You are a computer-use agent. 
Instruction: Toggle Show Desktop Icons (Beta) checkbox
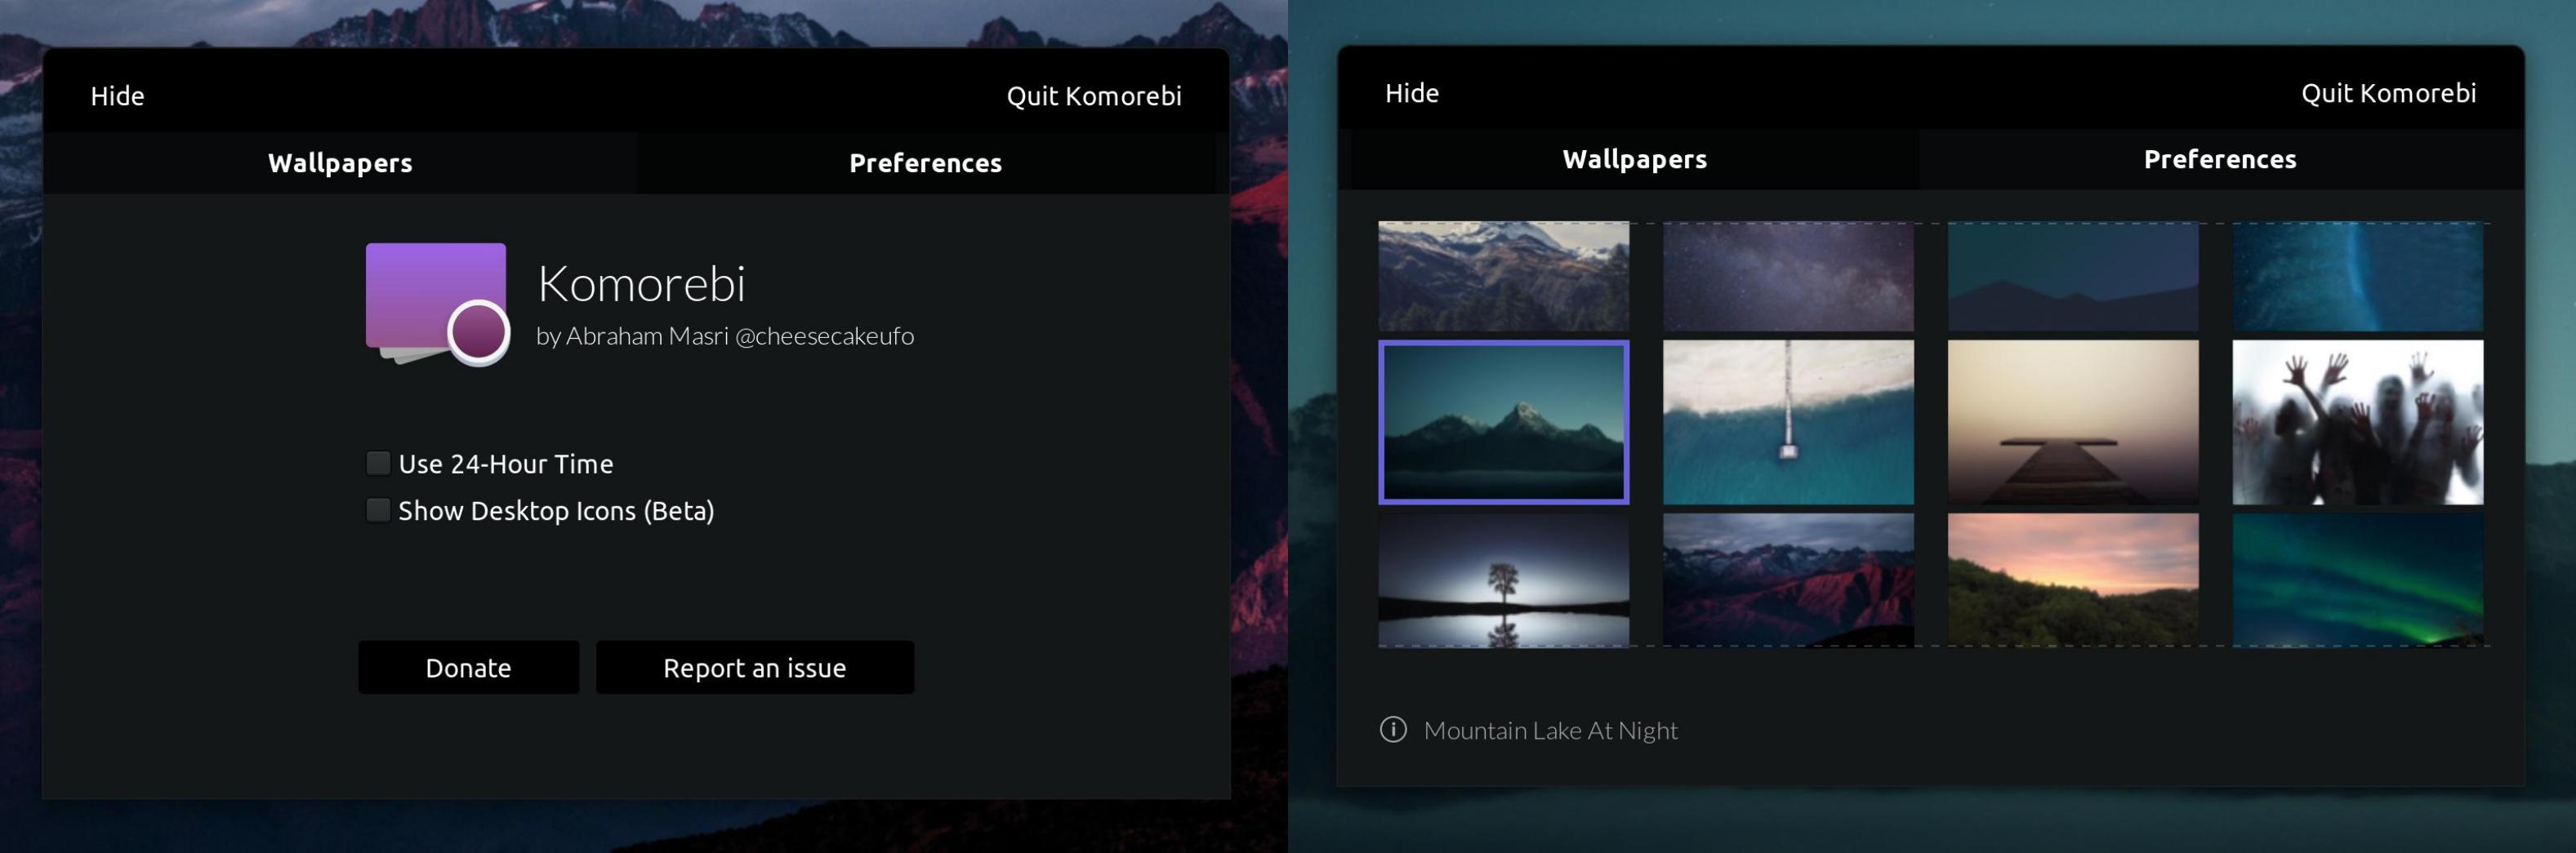coord(378,510)
